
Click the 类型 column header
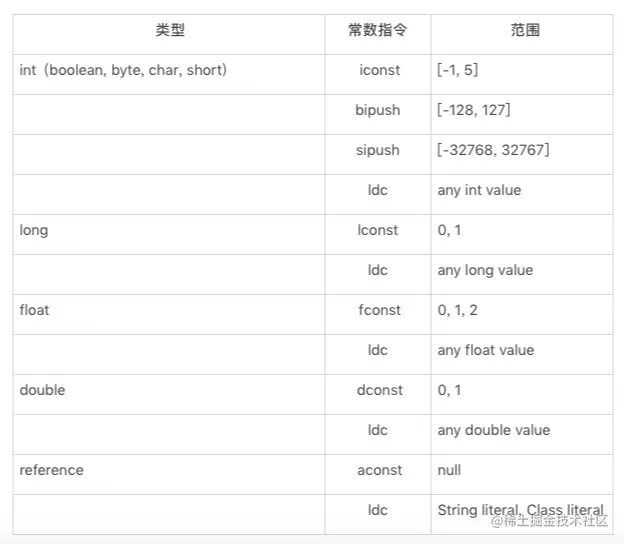[170, 30]
